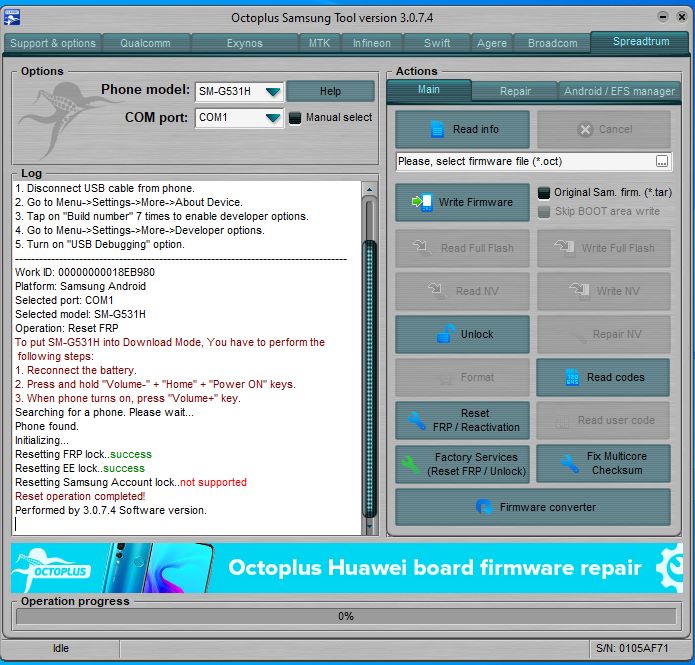Click the blue padlock Unlock icon

pyautogui.click(x=445, y=334)
